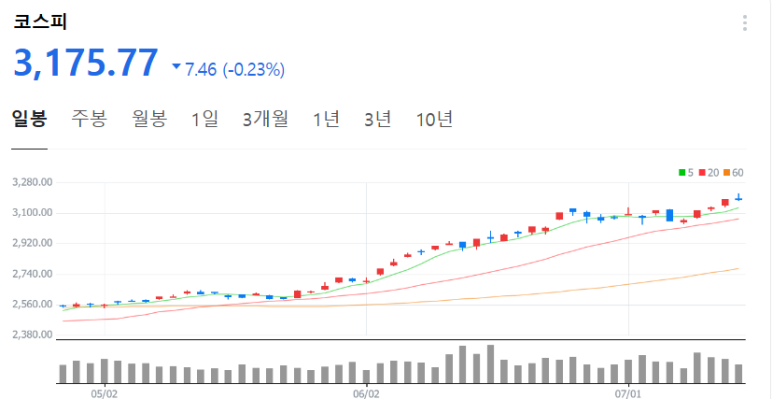Open the three-dot more options menu
The image size is (773, 399).
click(x=744, y=23)
